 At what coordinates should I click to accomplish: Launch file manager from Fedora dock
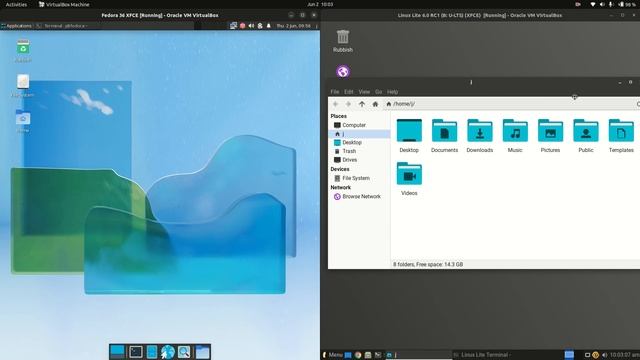click(151, 351)
